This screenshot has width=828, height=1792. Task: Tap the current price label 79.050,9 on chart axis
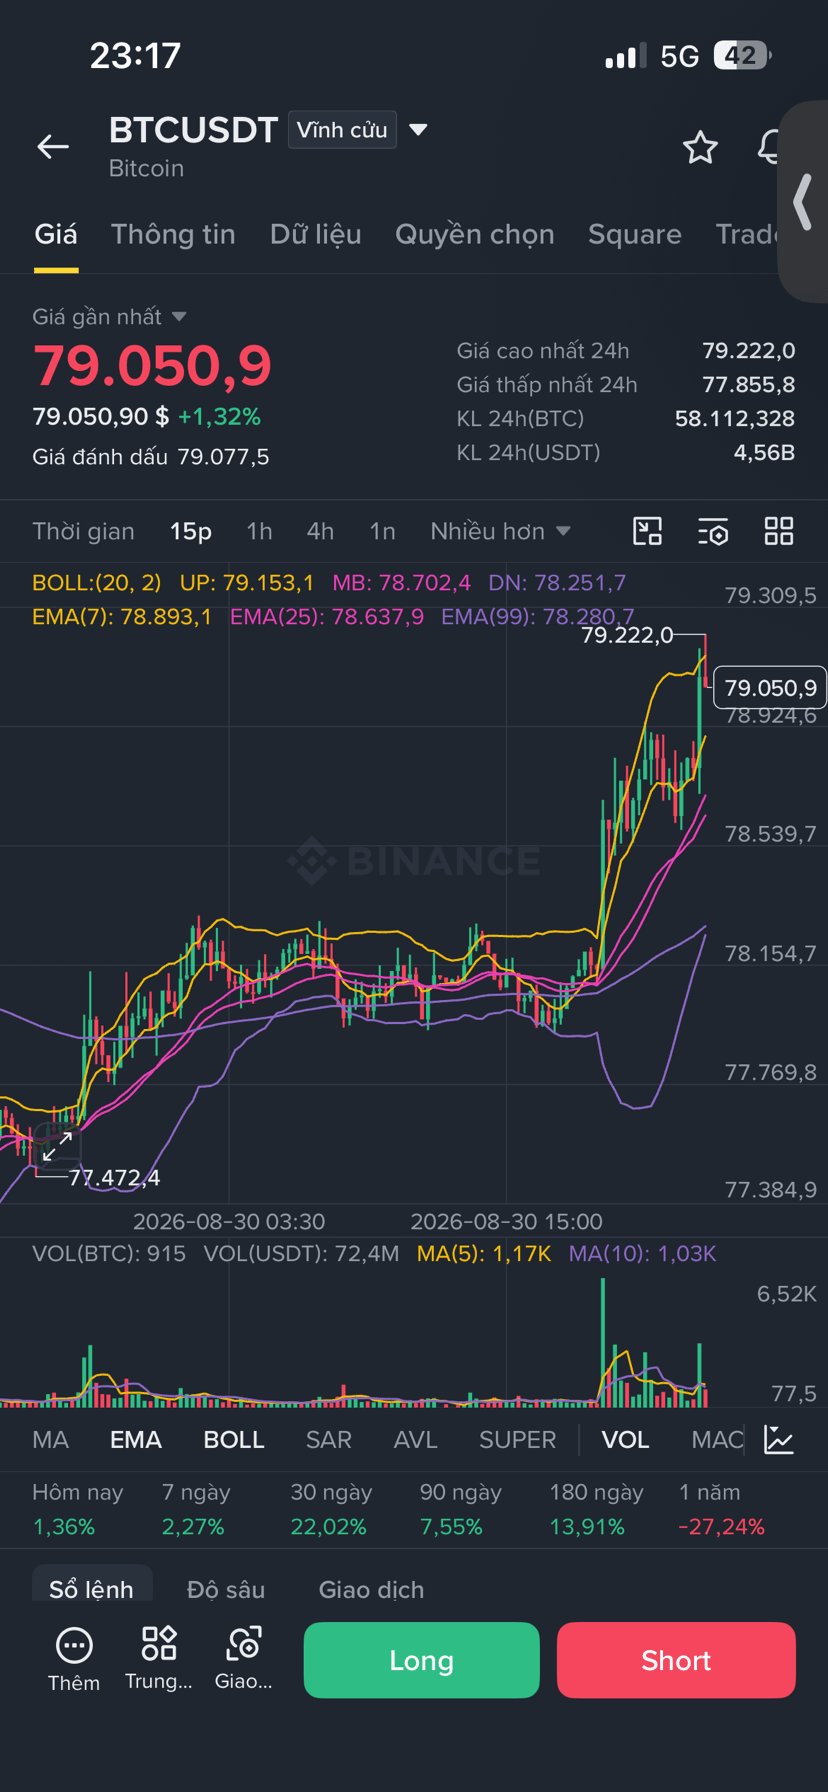tap(770, 687)
